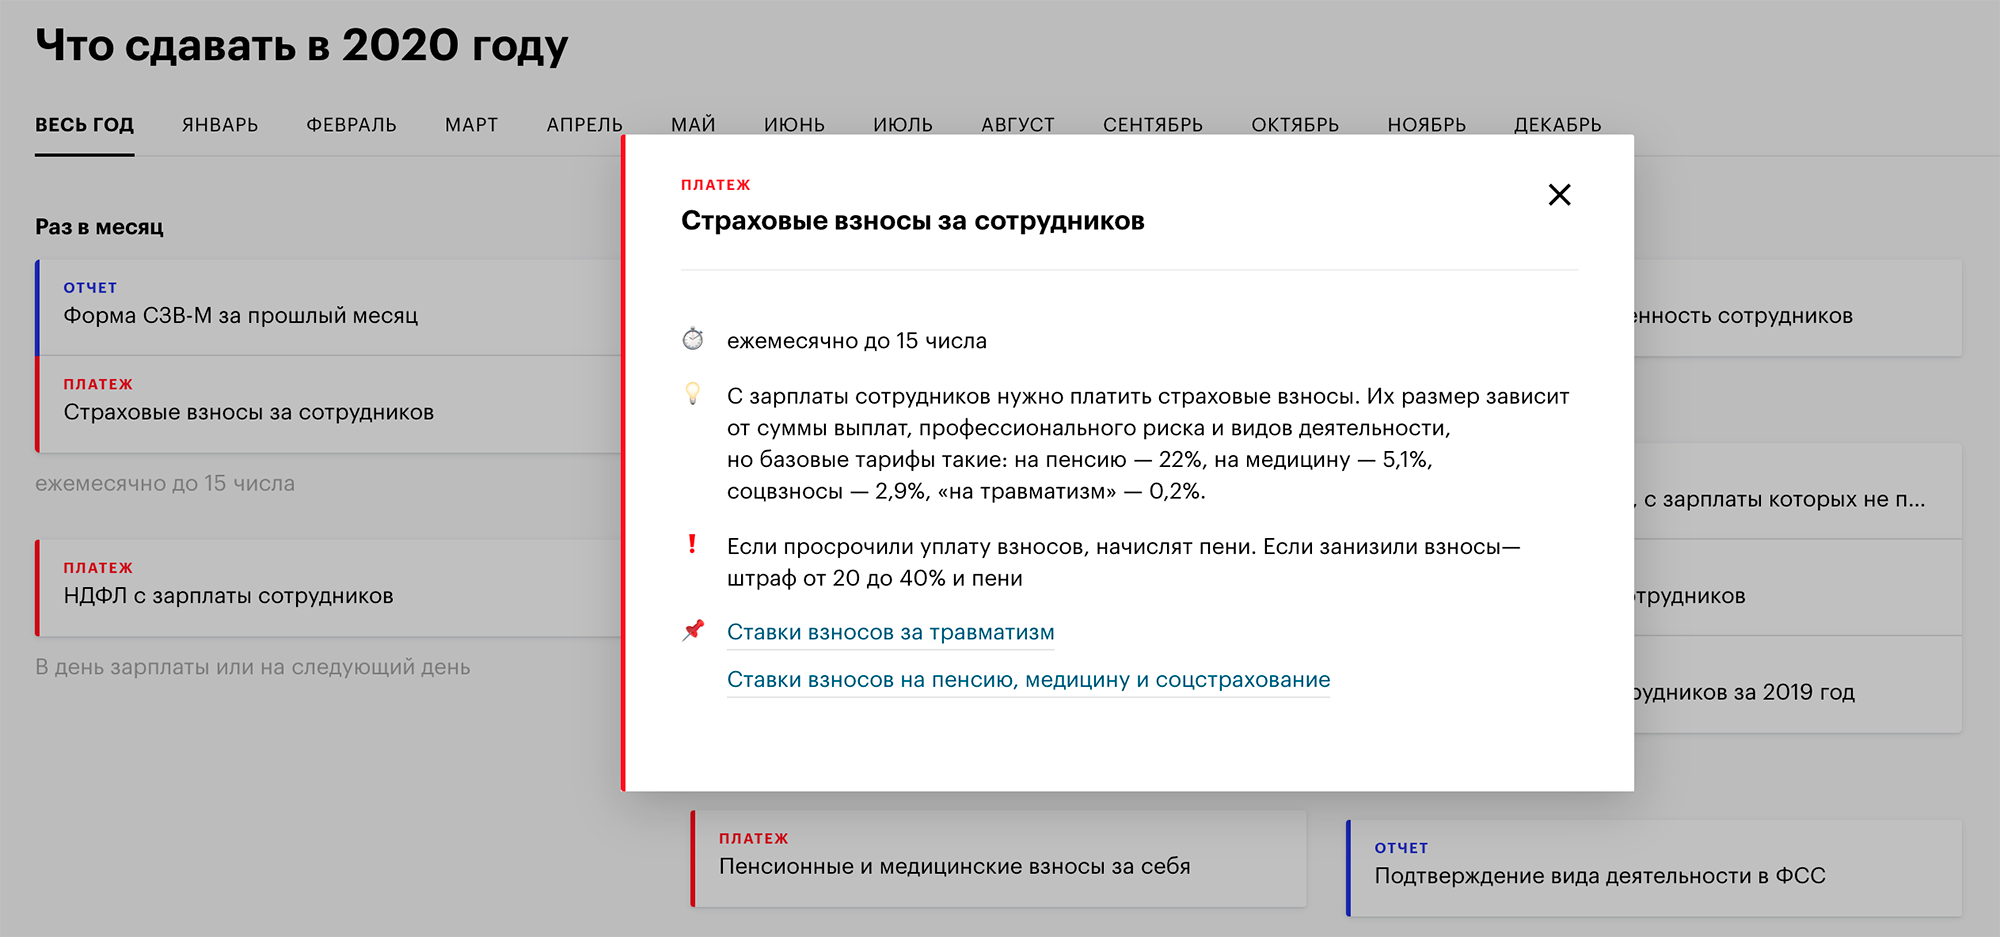Open background card «с зарплаты которых не п...»
The width and height of the screenshot is (2000, 937).
(1798, 491)
